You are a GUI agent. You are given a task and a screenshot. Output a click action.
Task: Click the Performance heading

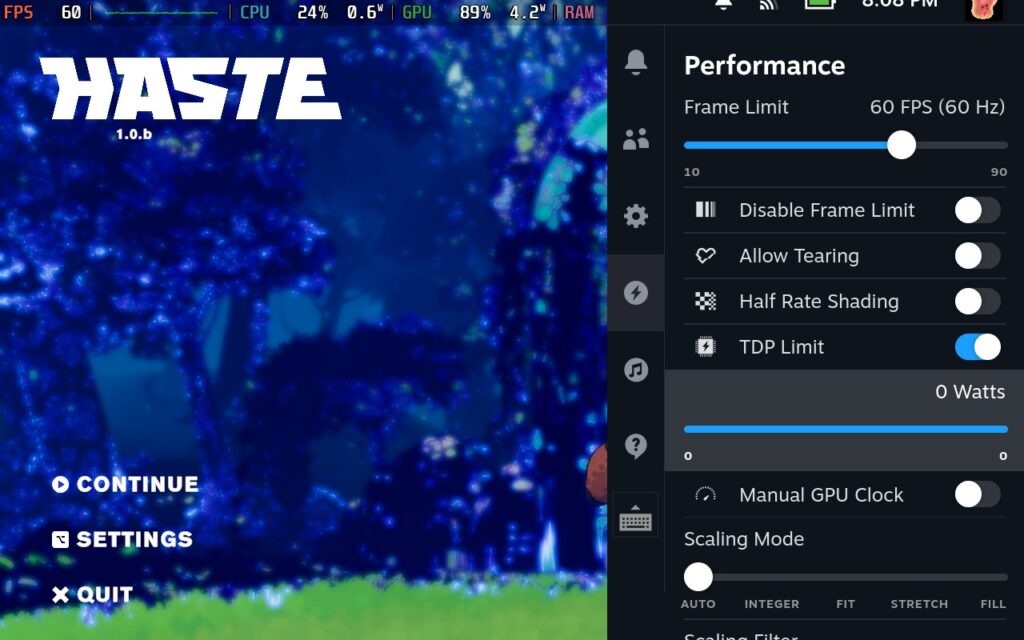point(764,66)
